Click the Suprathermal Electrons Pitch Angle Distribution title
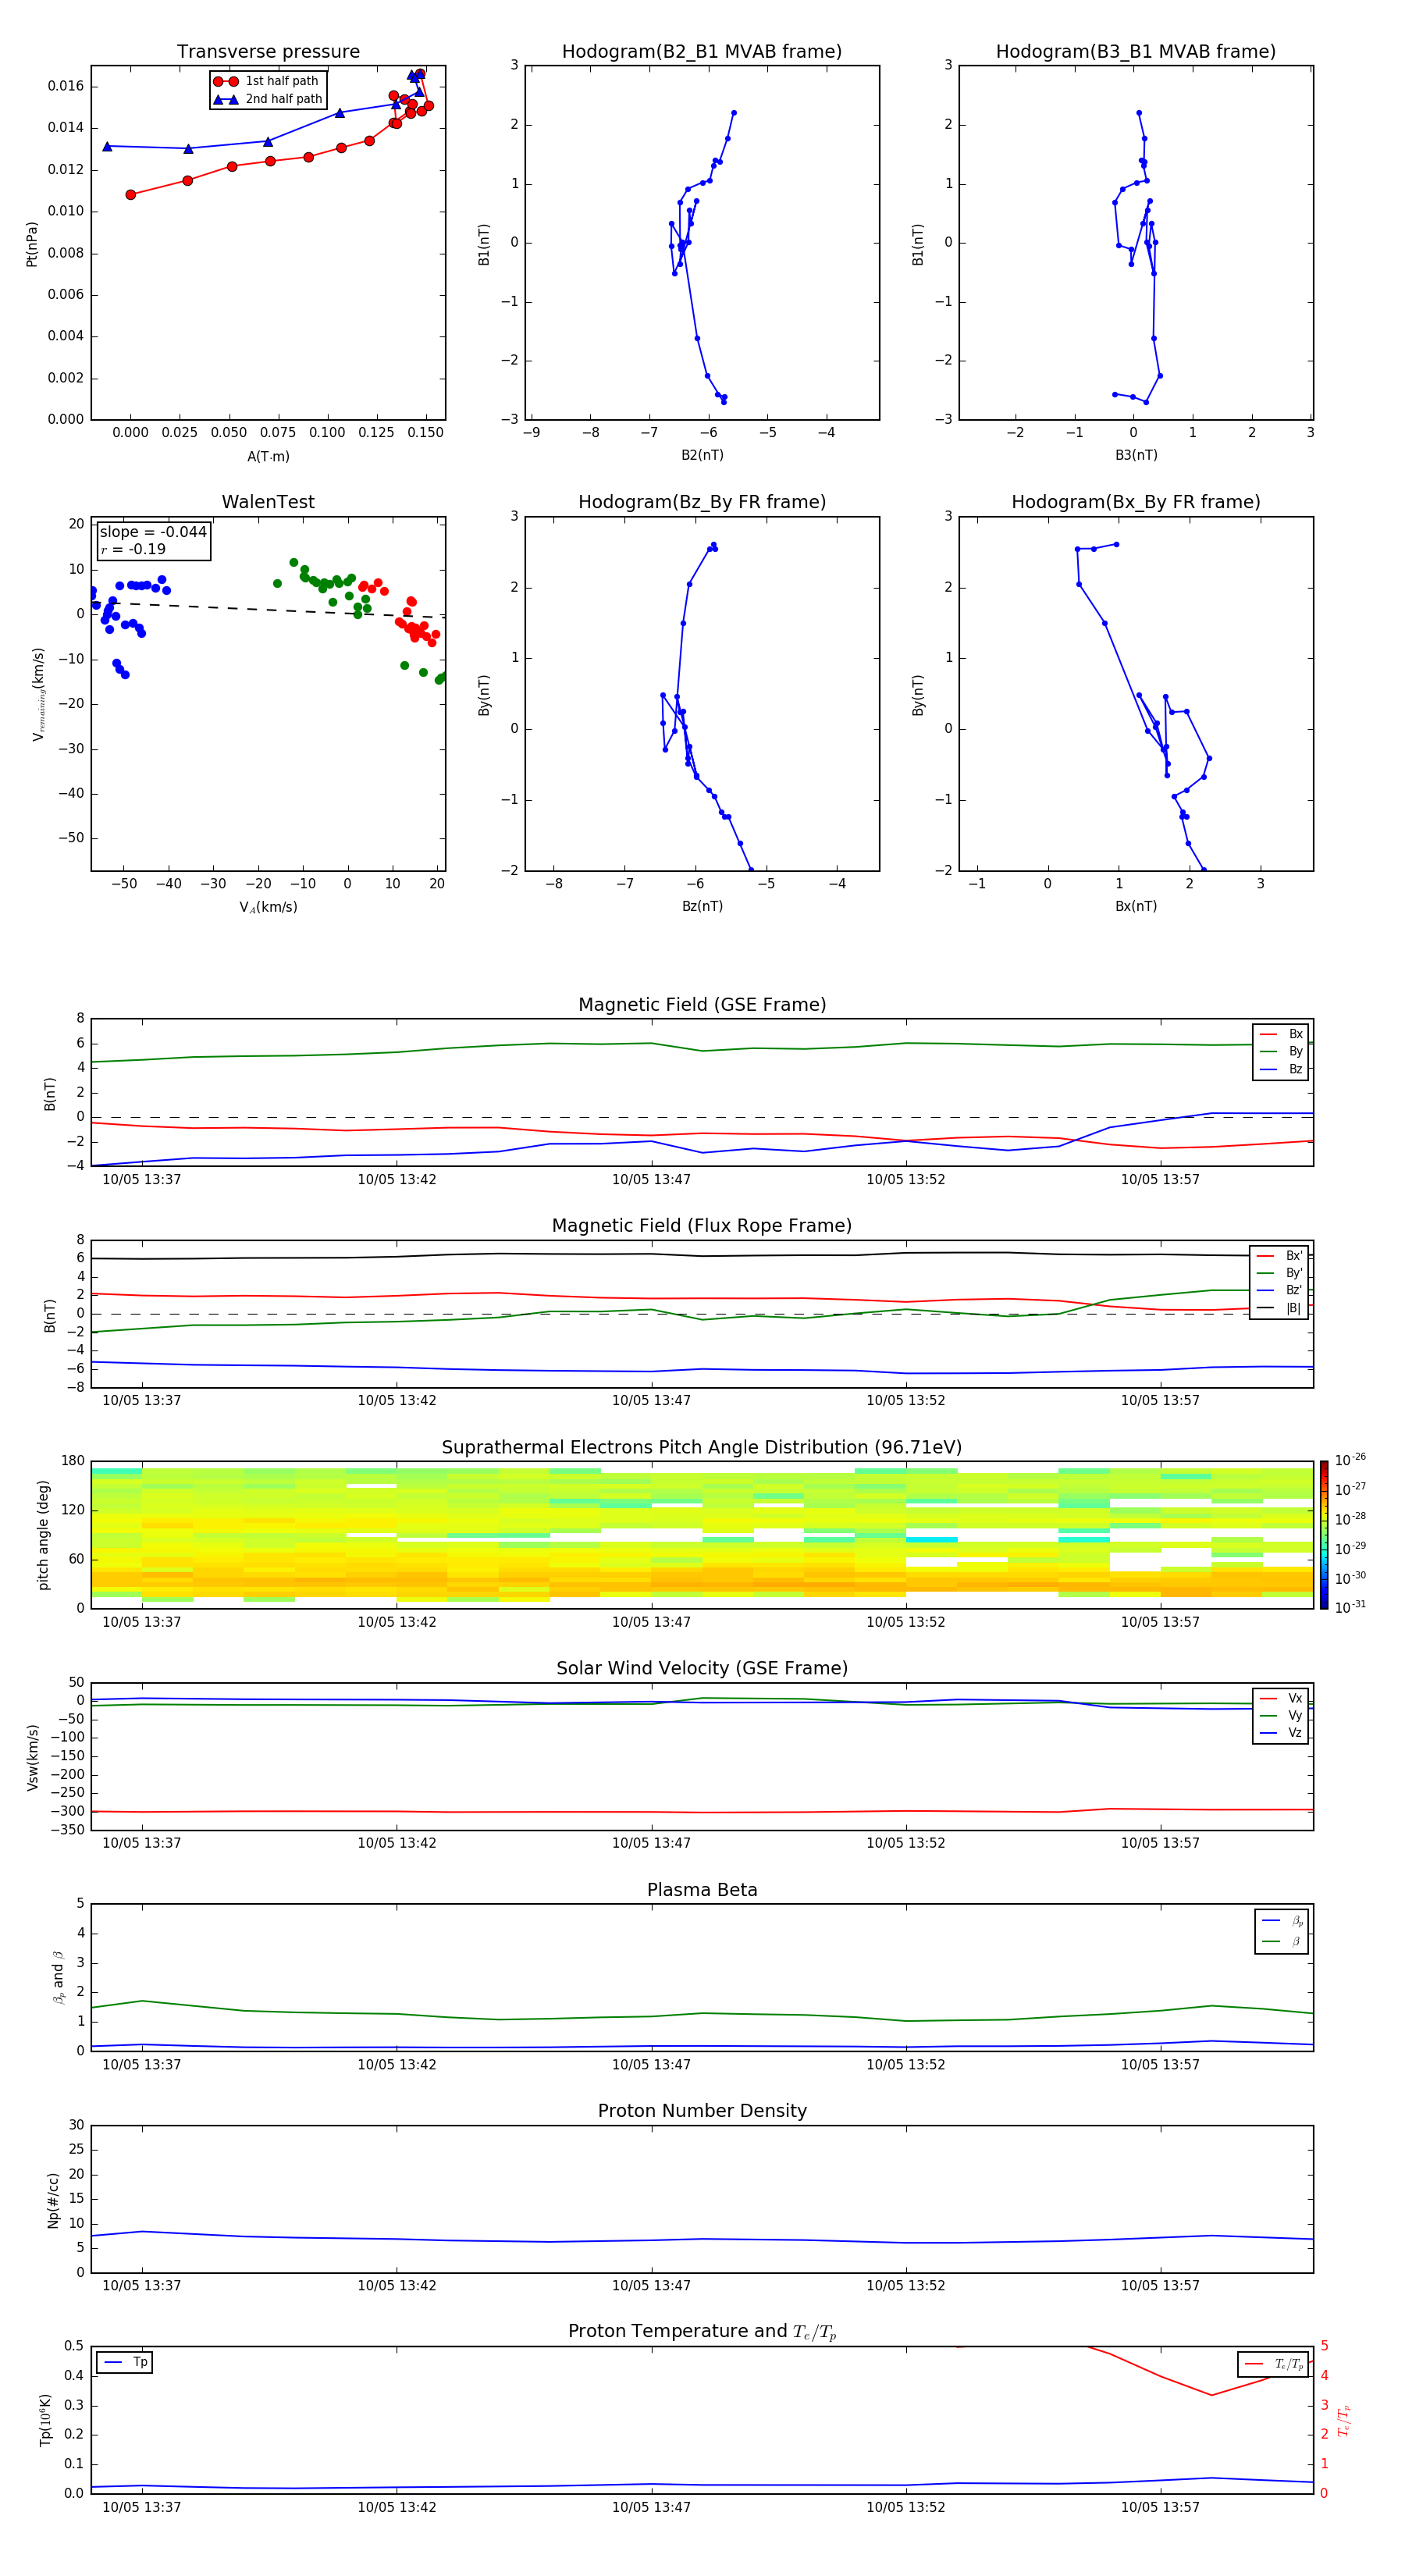Image resolution: width=1405 pixels, height=2576 pixels. tap(702, 1447)
